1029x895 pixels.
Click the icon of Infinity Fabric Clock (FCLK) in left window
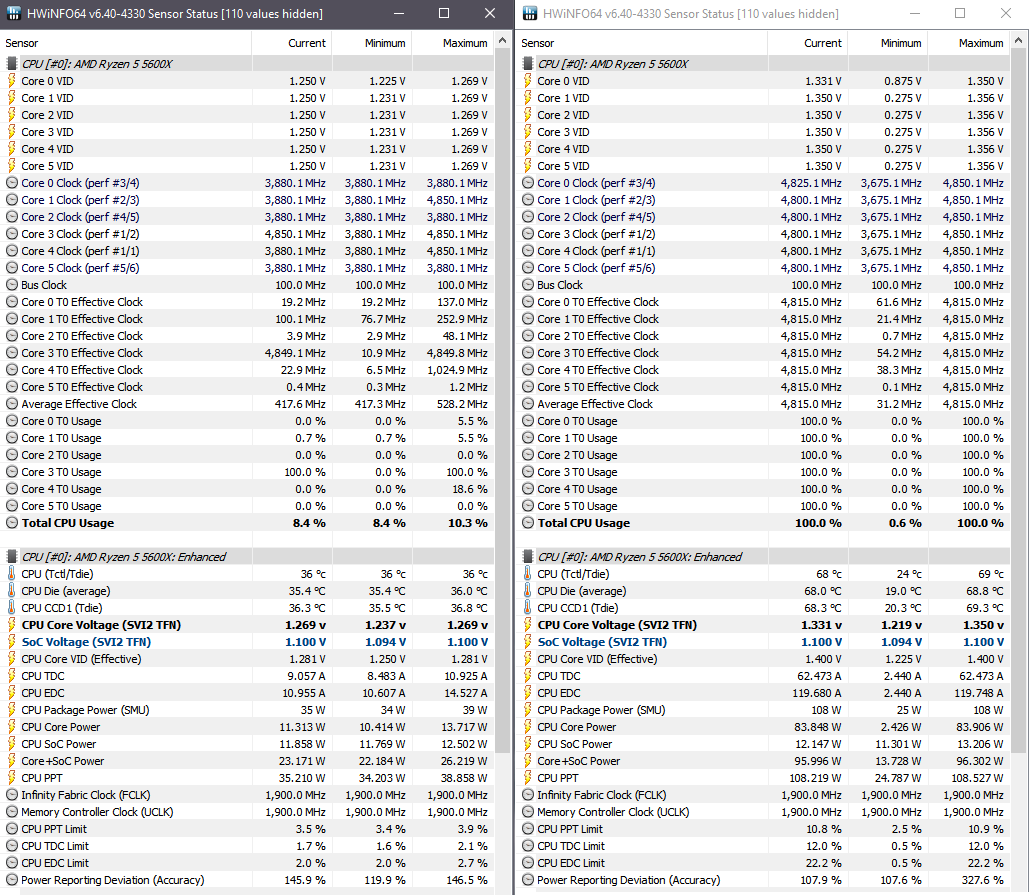(x=12, y=795)
